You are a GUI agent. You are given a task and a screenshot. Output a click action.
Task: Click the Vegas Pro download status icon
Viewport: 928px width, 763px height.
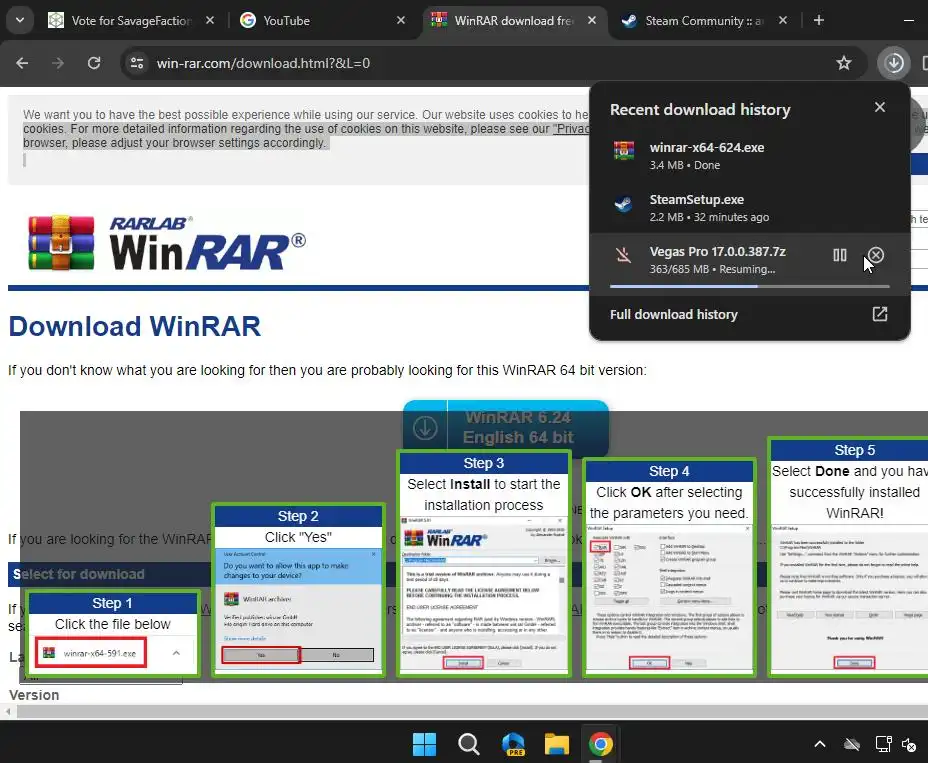tap(623, 255)
